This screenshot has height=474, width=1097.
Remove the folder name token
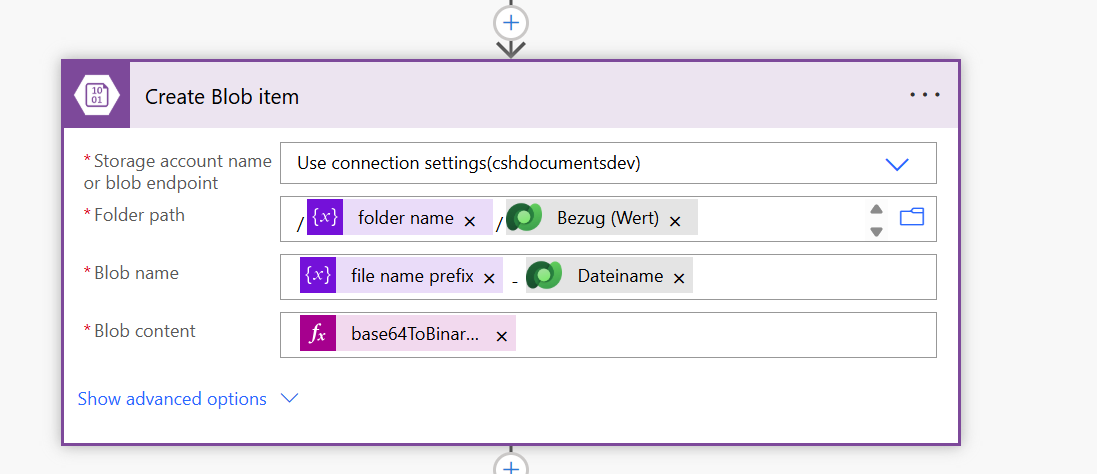470,221
